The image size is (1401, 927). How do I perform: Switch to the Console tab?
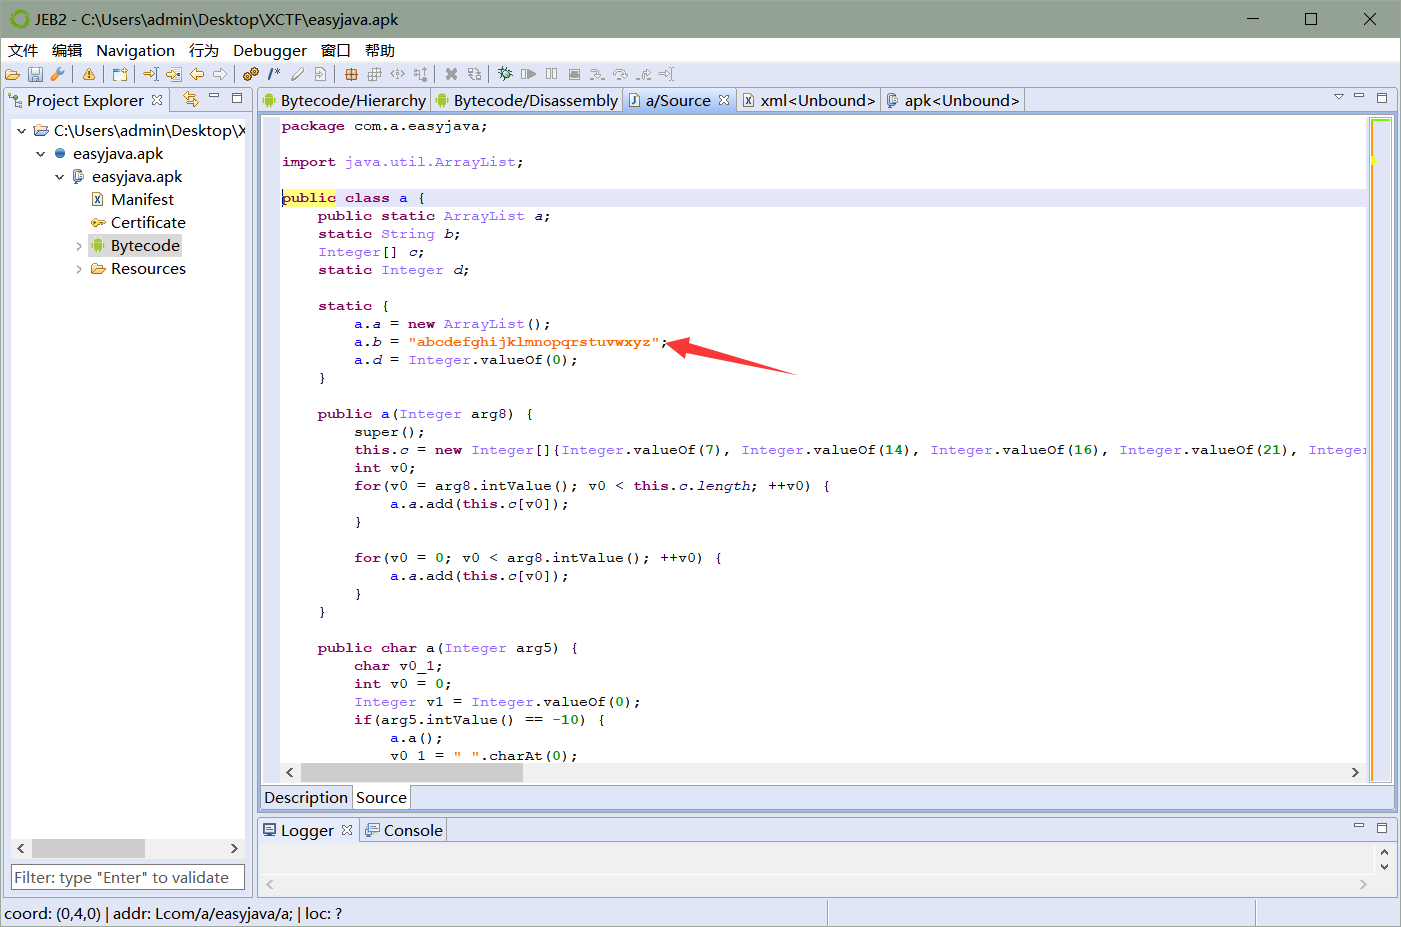[x=403, y=830]
